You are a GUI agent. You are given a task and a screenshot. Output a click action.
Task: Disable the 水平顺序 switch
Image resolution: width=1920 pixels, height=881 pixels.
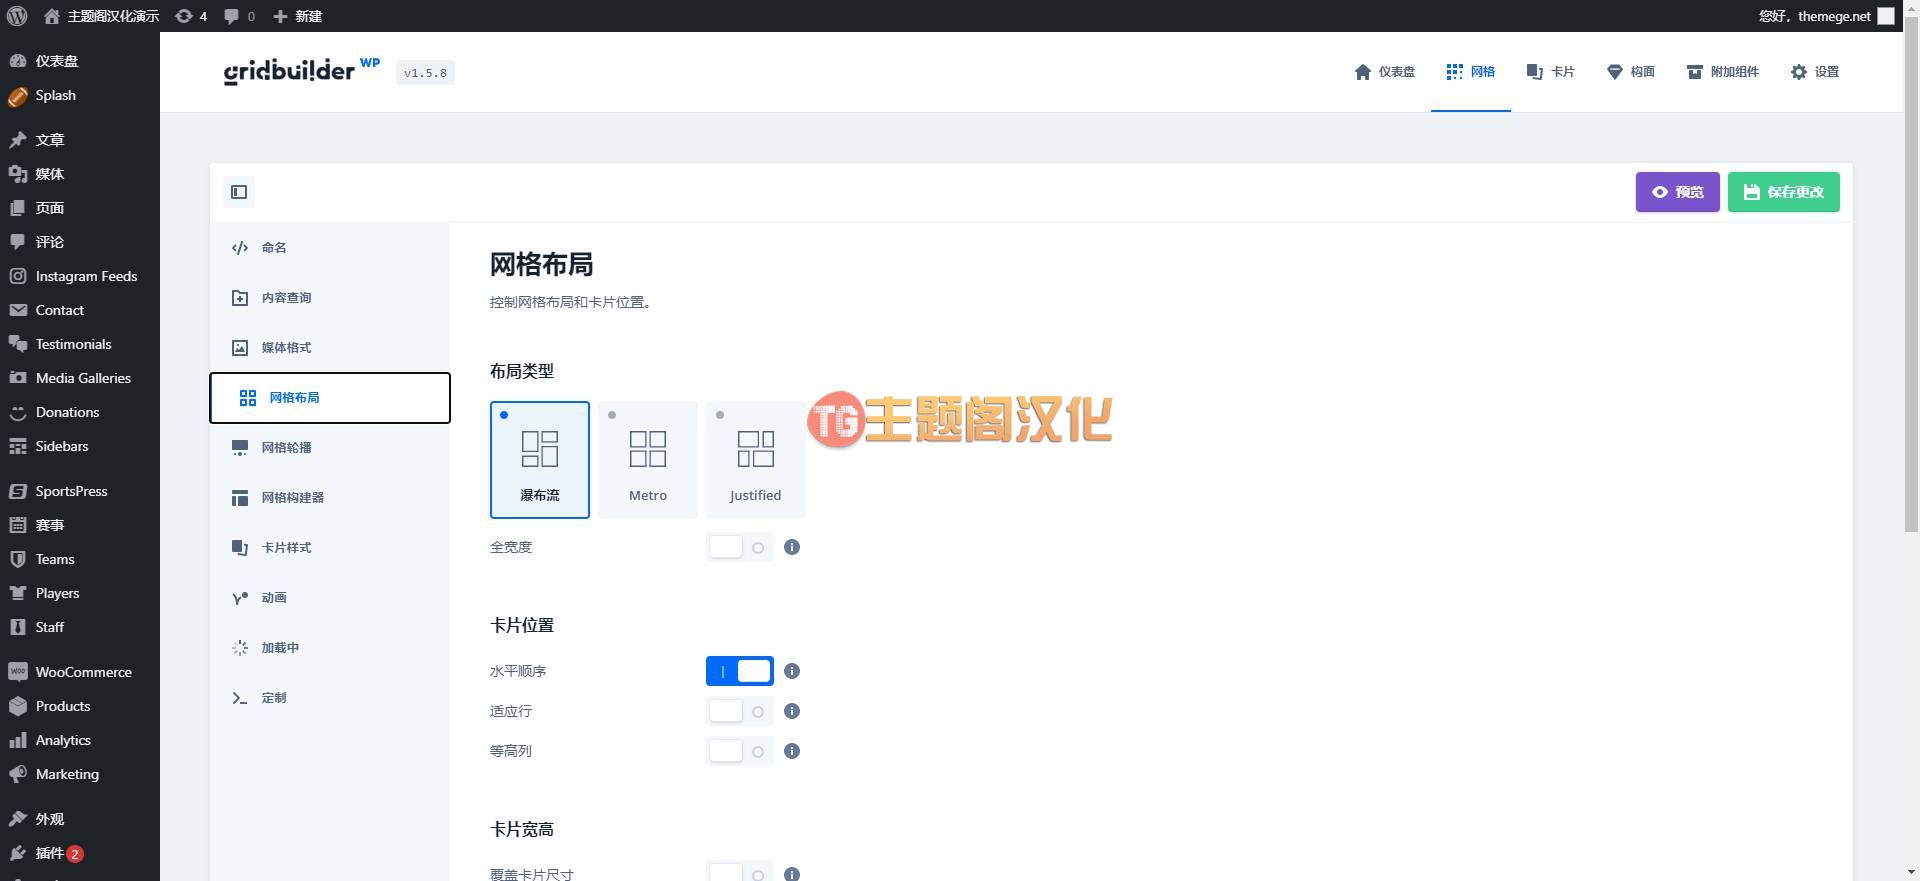coord(740,671)
